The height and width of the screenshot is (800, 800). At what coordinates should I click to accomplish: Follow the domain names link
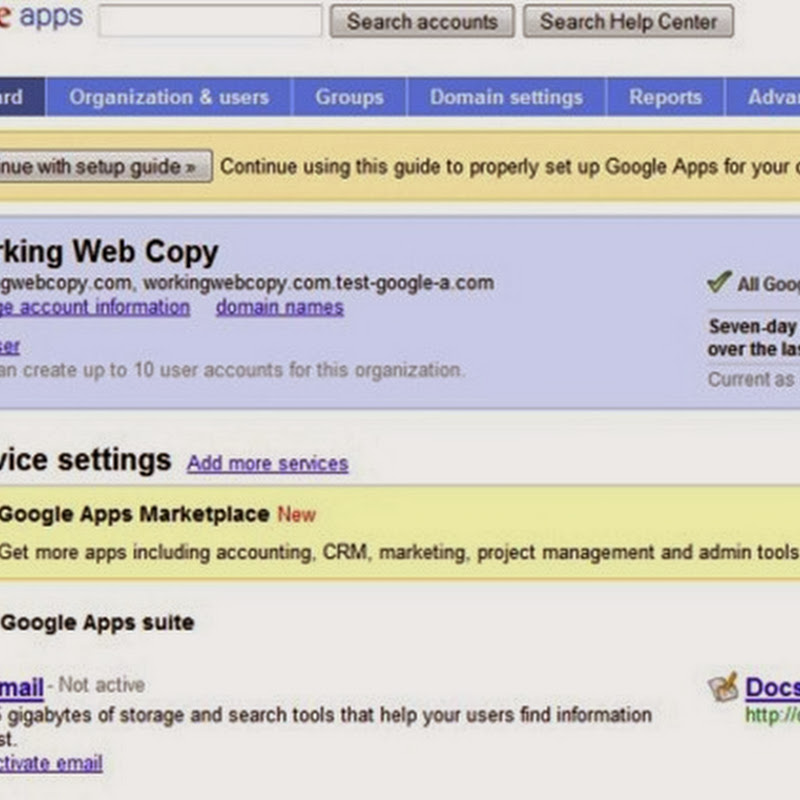(x=280, y=308)
